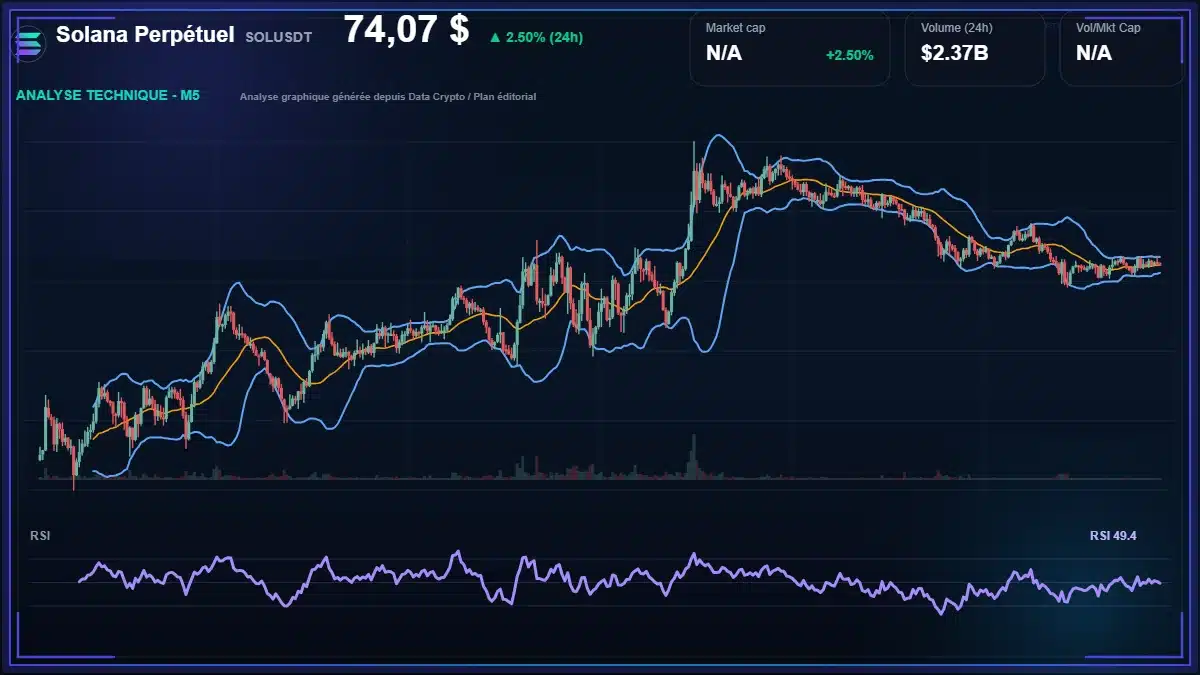Click the Solana logo icon
Screen dimensions: 1200x675
click(x=27, y=44)
